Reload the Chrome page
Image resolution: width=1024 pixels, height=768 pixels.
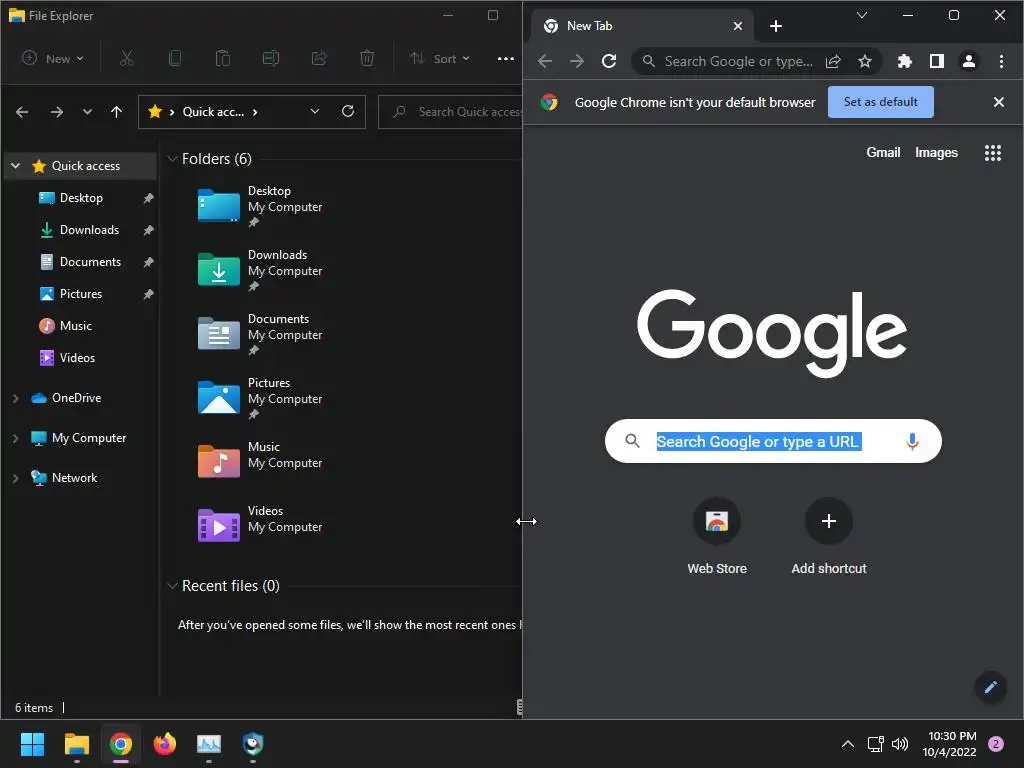click(609, 61)
